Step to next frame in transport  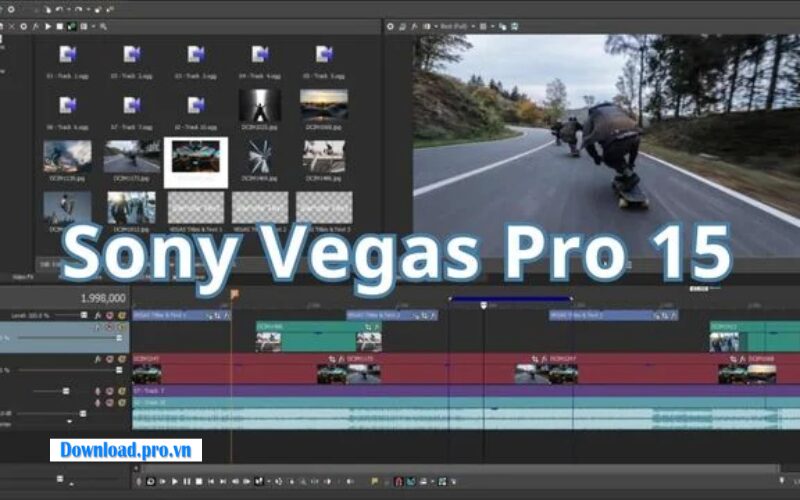point(246,481)
